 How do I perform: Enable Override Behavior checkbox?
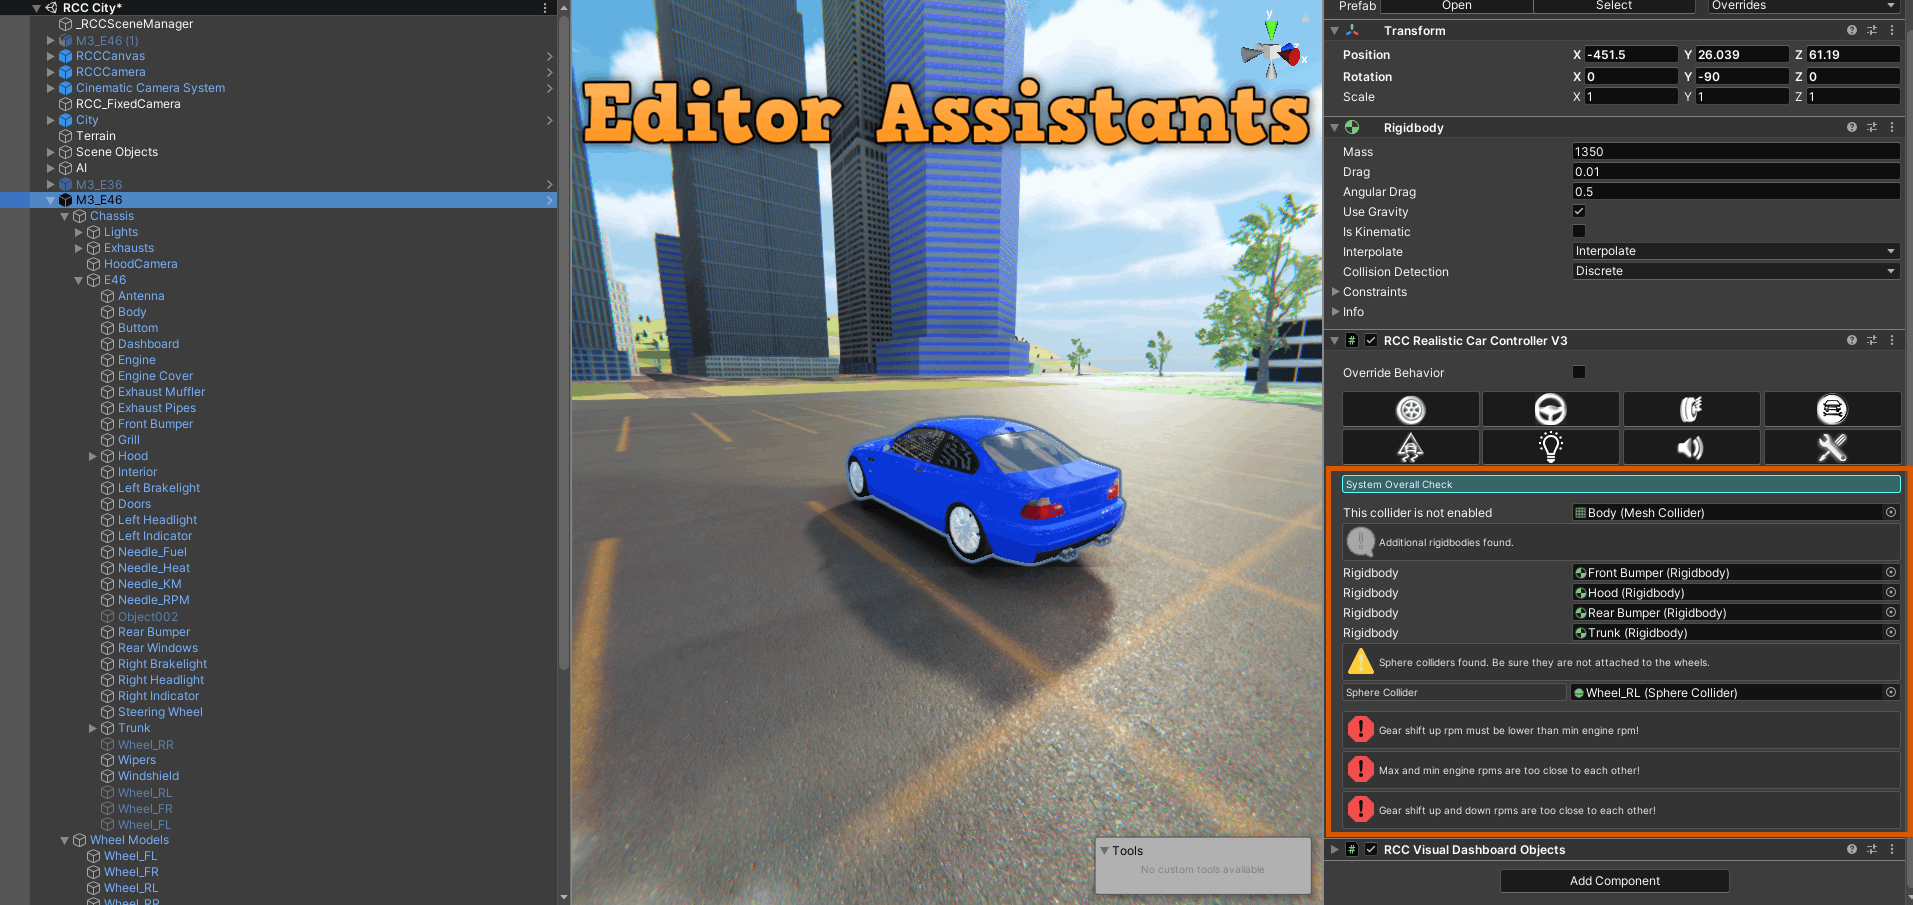[1579, 373]
